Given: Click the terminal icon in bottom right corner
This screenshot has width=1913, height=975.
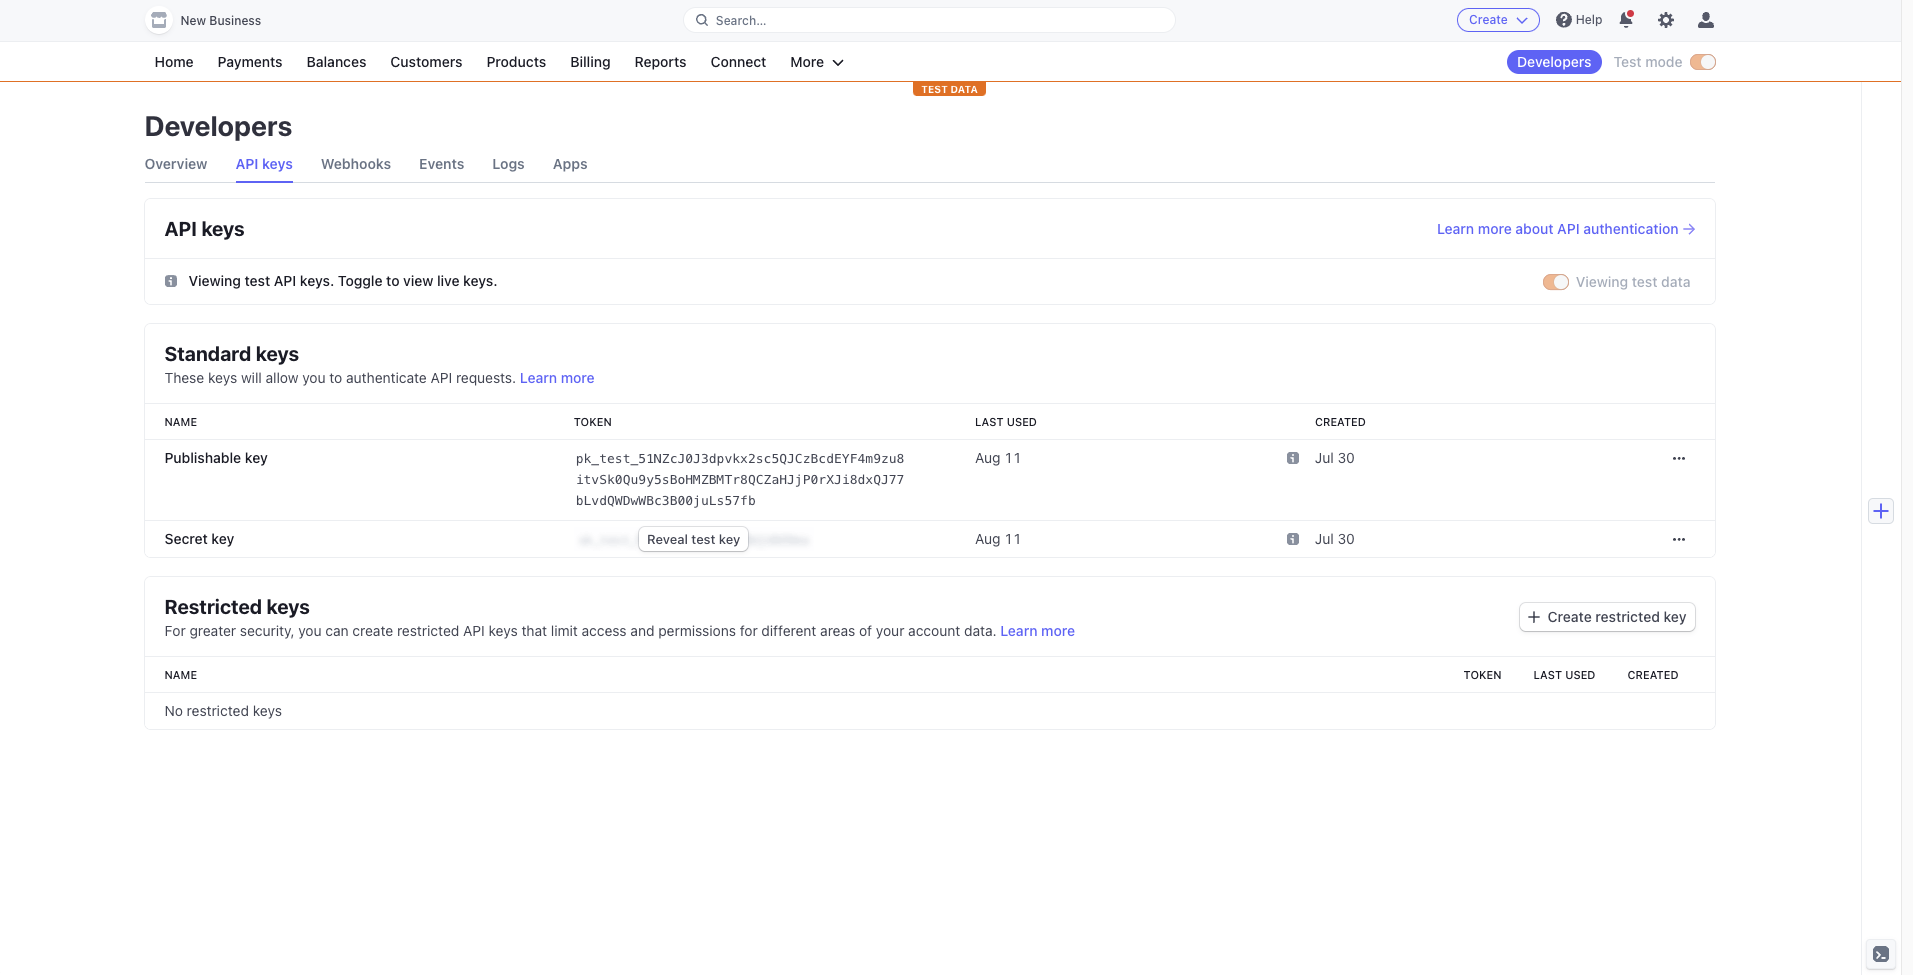Looking at the screenshot, I should (x=1881, y=954).
